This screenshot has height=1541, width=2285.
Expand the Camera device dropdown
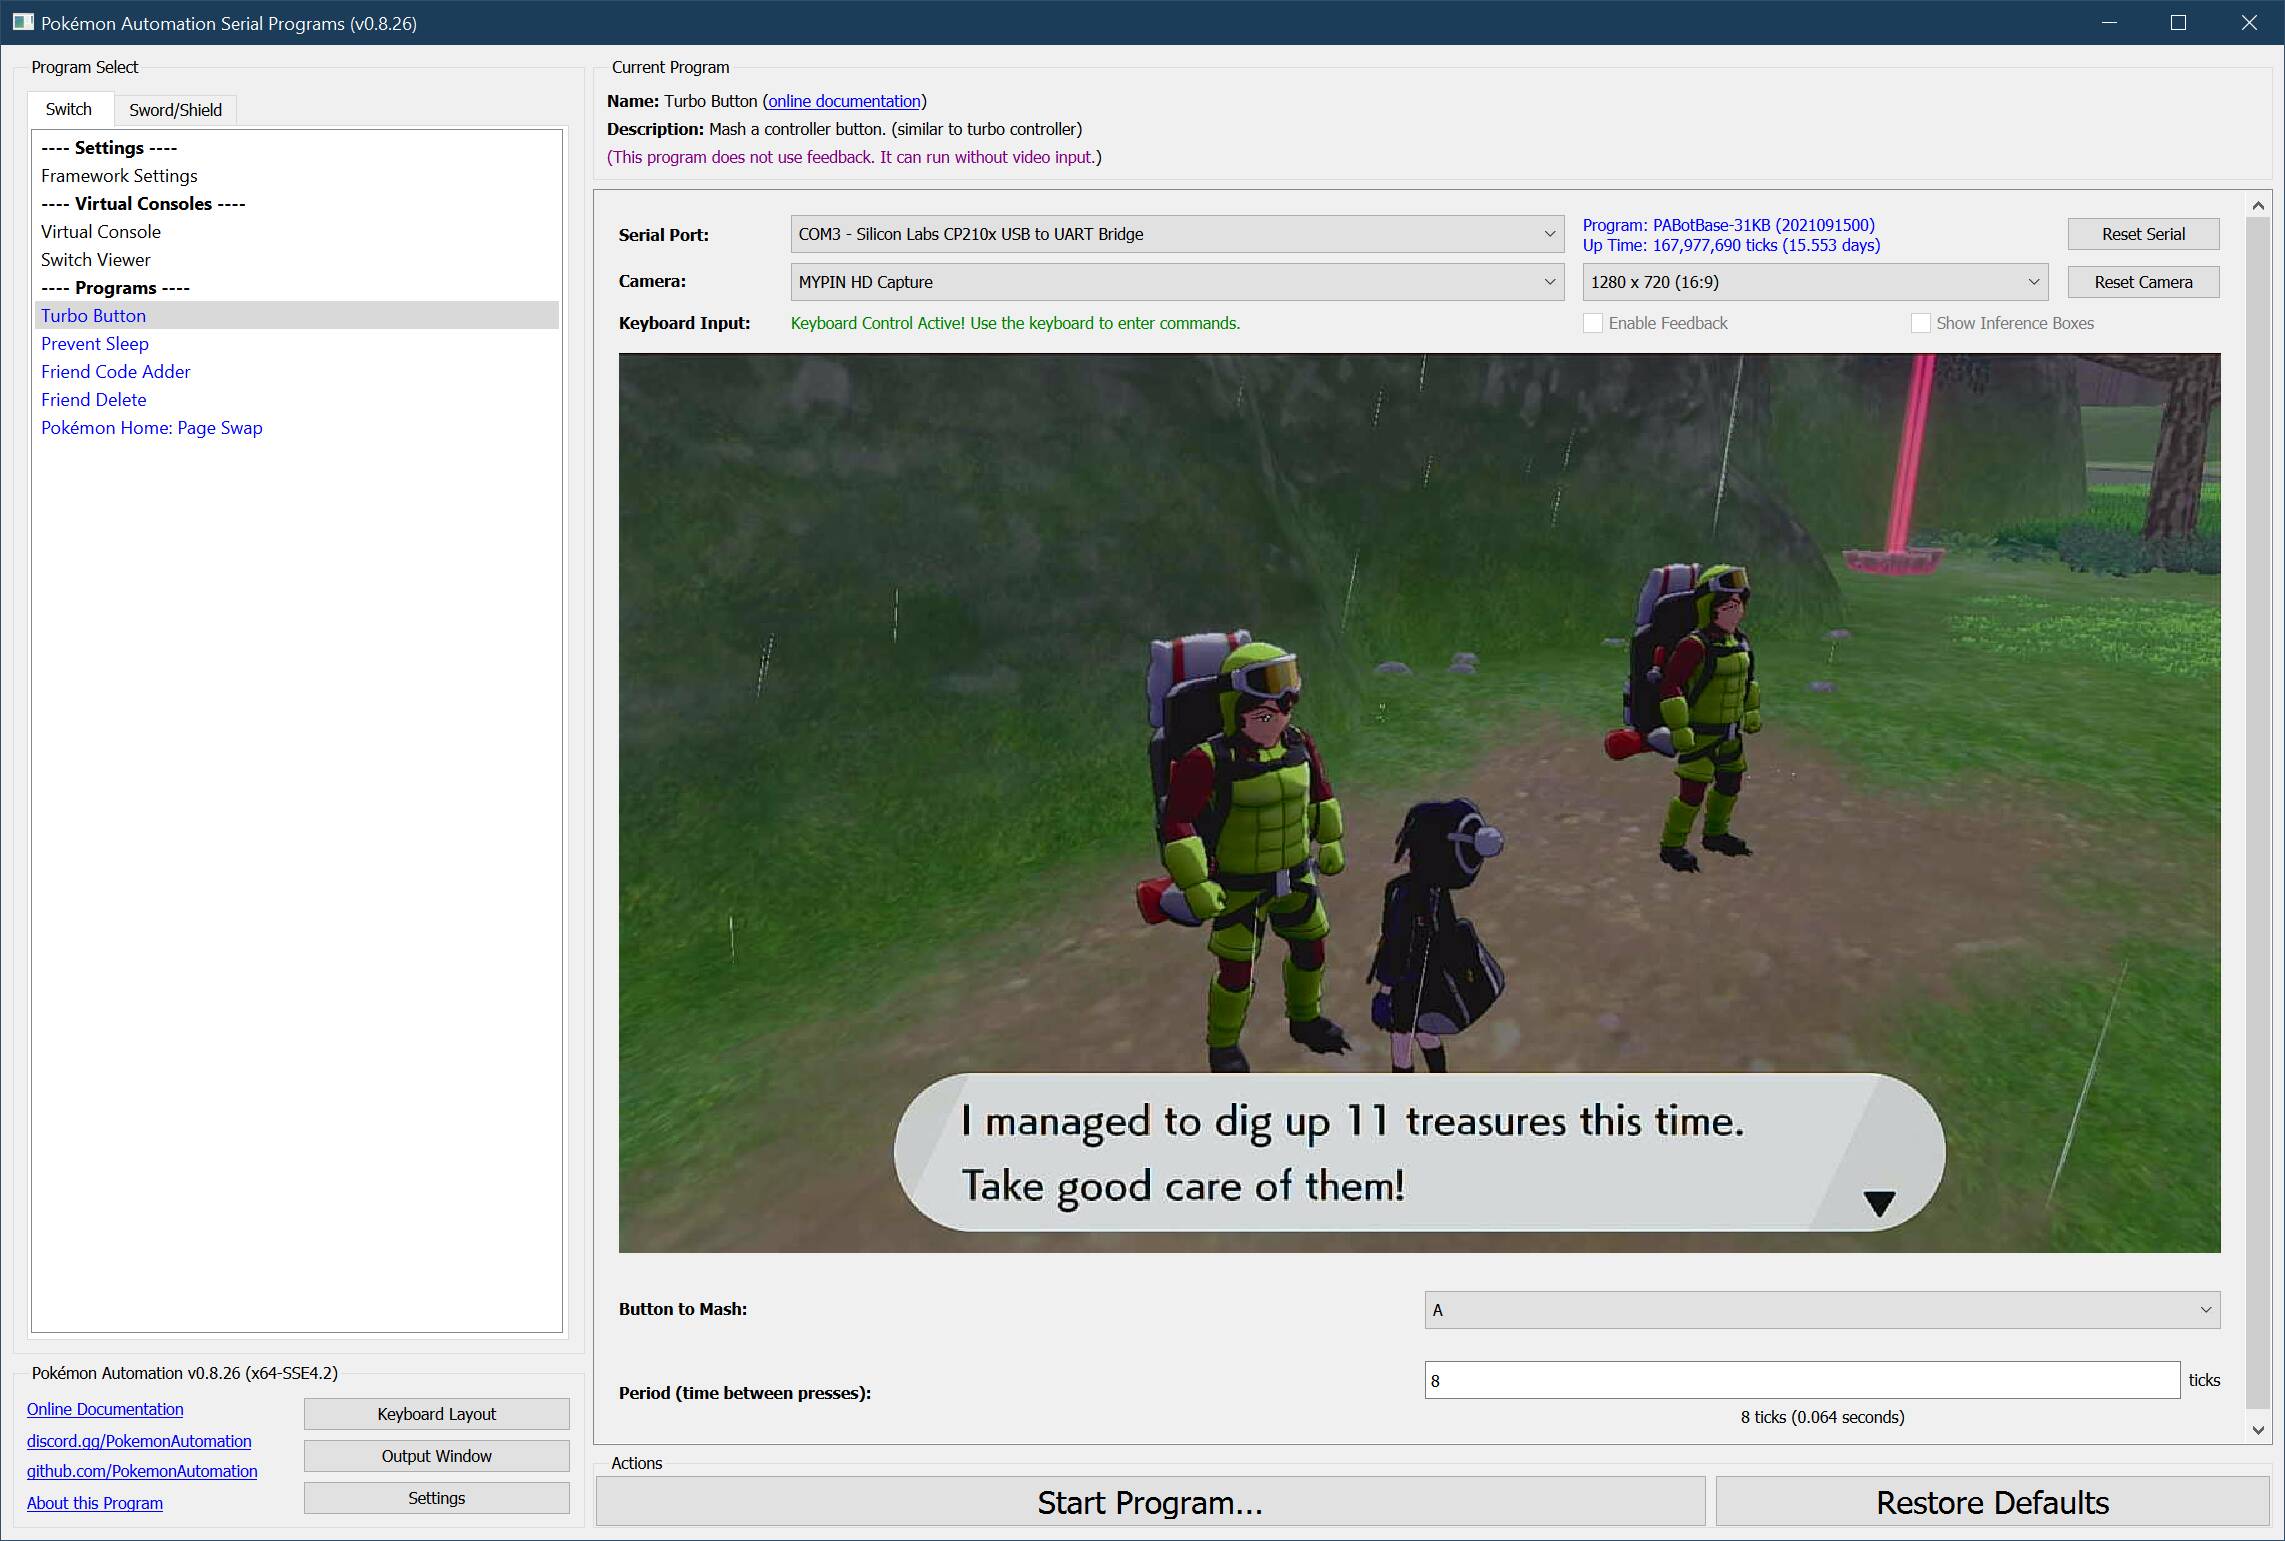pyautogui.click(x=1177, y=282)
